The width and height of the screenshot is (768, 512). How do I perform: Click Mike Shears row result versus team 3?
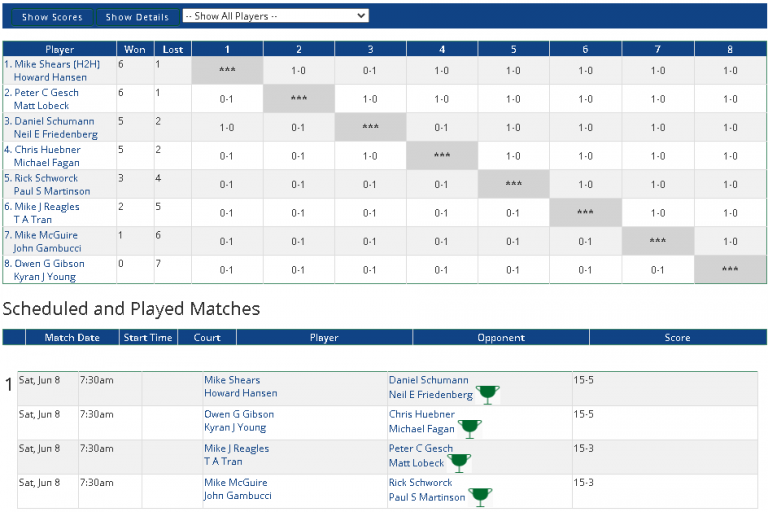coord(370,71)
